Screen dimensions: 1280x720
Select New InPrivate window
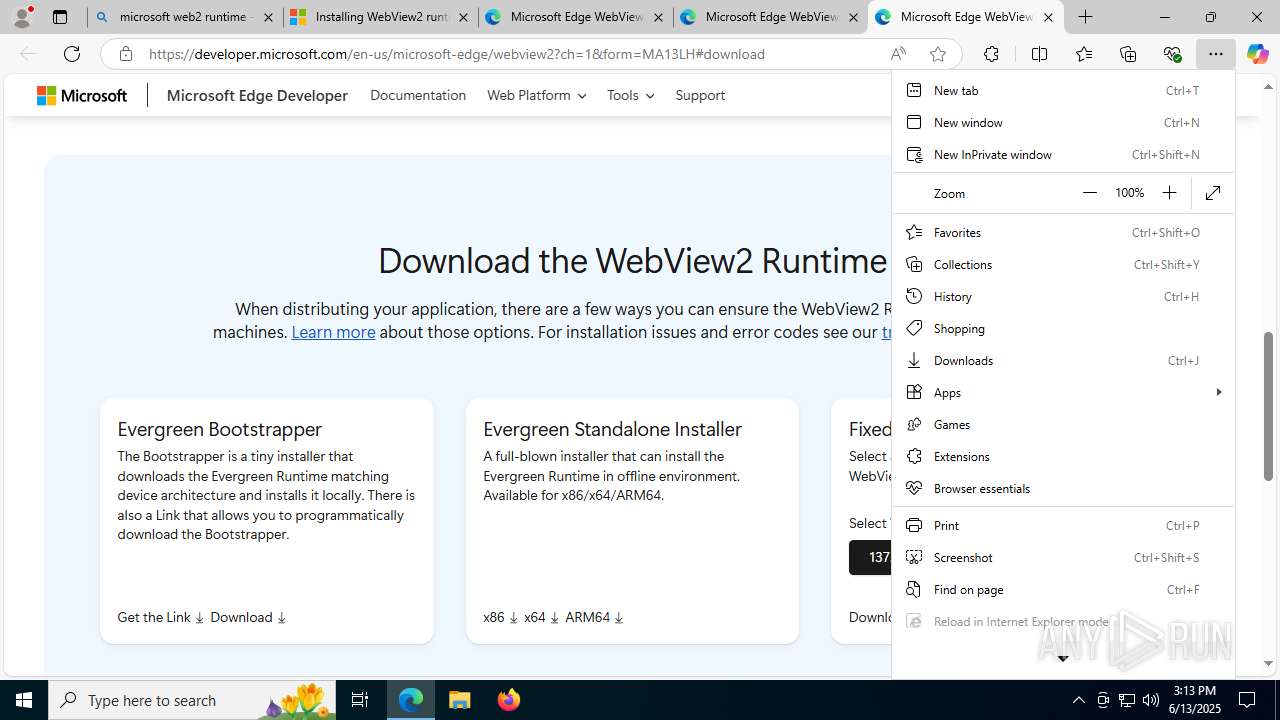[1063, 154]
